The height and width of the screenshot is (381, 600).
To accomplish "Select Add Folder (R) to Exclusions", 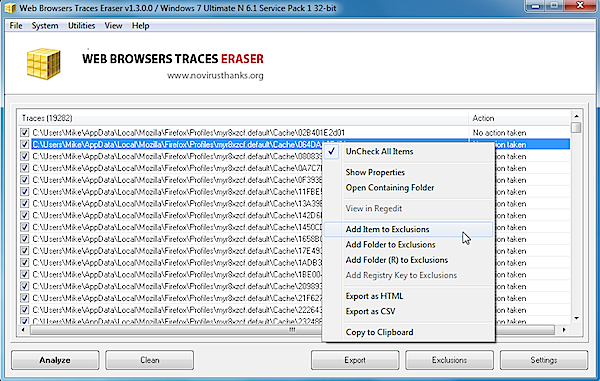I will coord(408,260).
